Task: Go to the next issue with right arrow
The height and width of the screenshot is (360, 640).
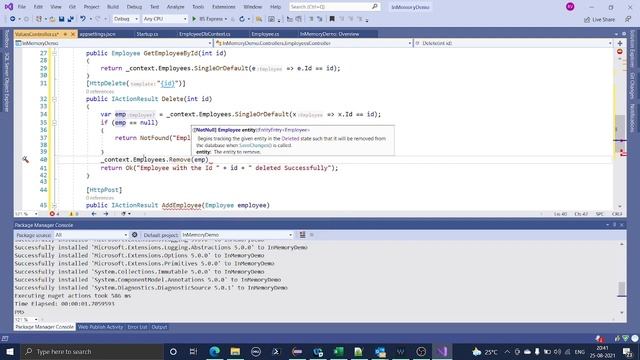Action: click(x=106, y=214)
